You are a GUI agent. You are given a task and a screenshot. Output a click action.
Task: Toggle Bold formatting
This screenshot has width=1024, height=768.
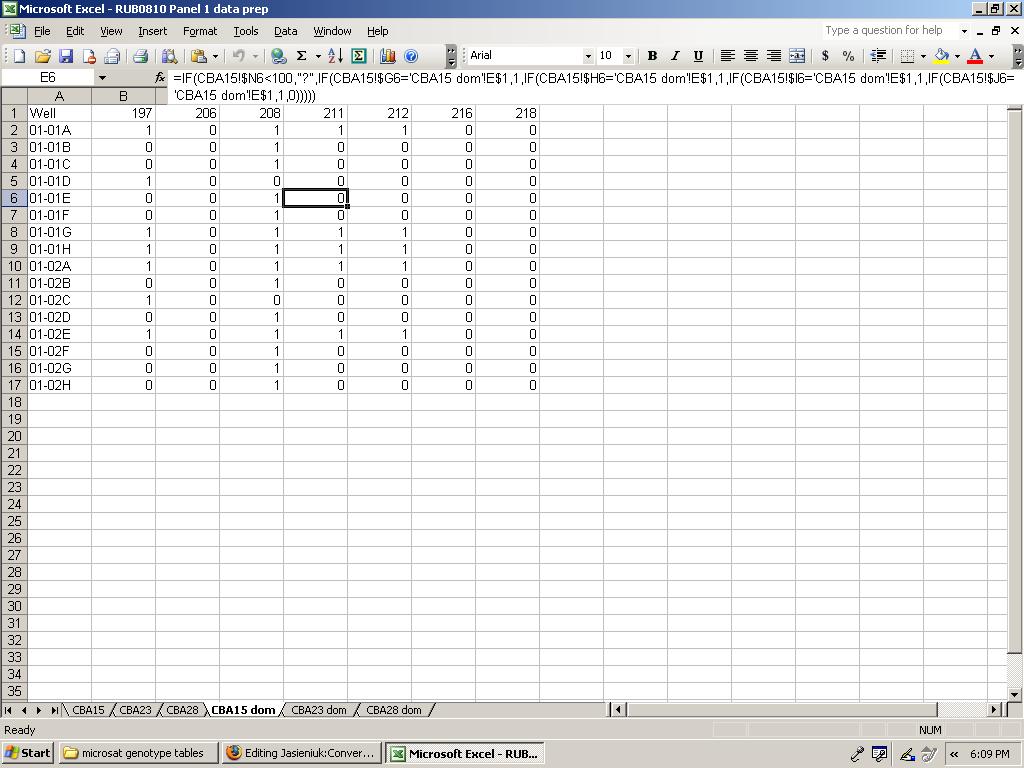click(x=652, y=56)
